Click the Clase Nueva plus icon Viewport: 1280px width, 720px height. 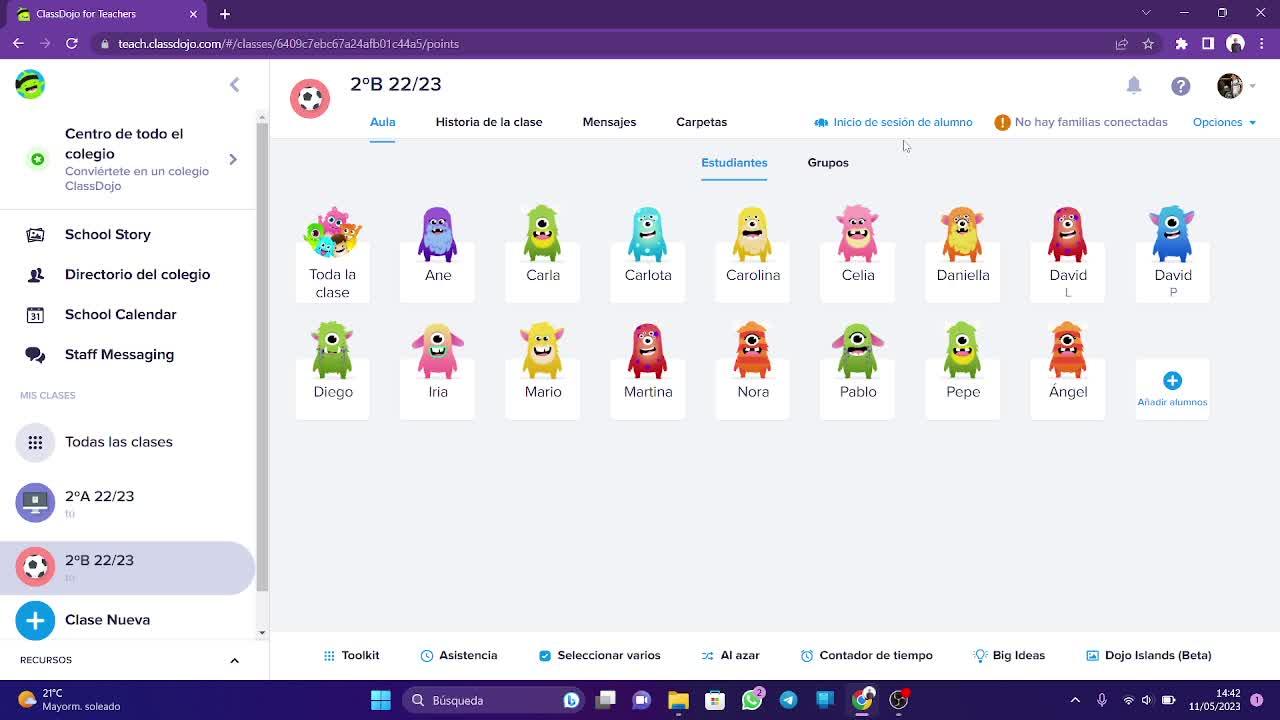[35, 620]
